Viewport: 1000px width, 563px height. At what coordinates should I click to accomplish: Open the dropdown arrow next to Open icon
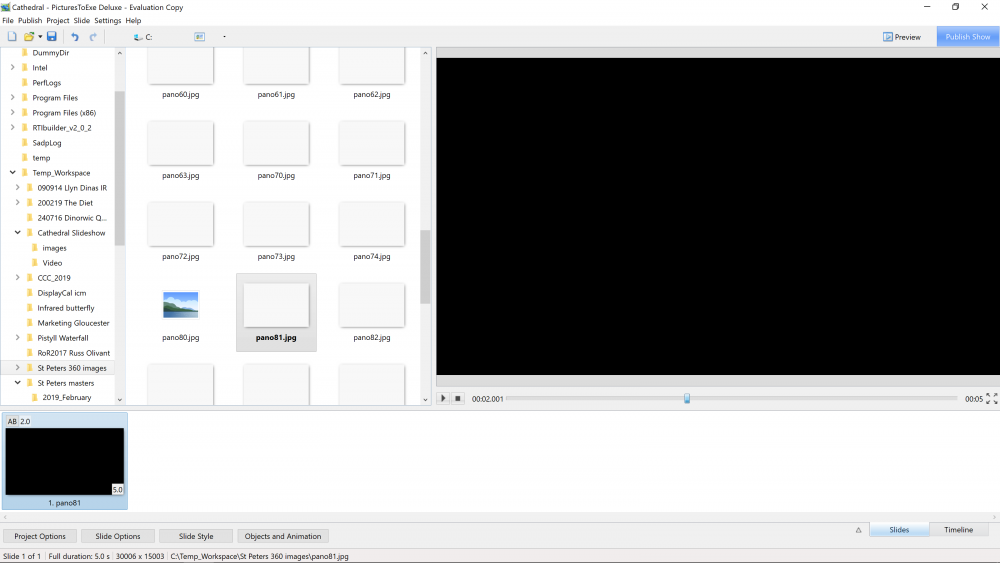tap(40, 37)
